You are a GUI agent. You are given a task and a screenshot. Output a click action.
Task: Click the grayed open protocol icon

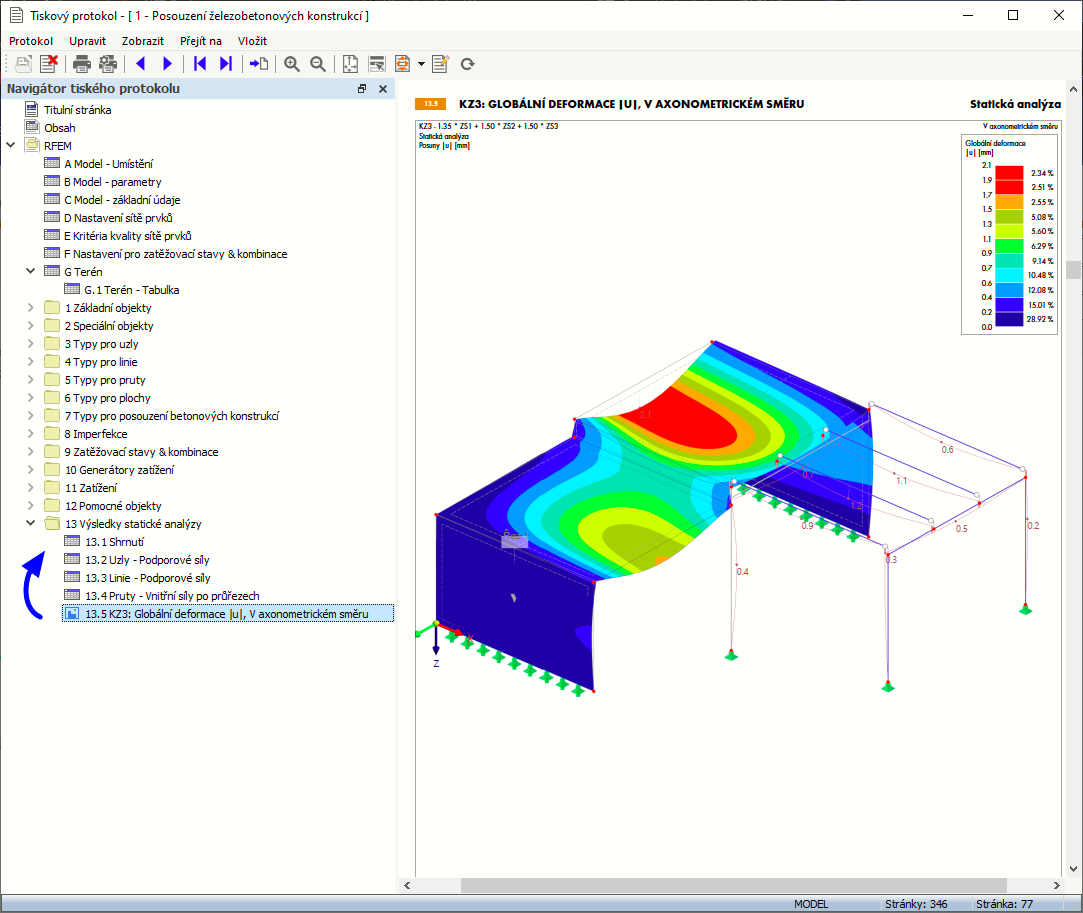[23, 64]
